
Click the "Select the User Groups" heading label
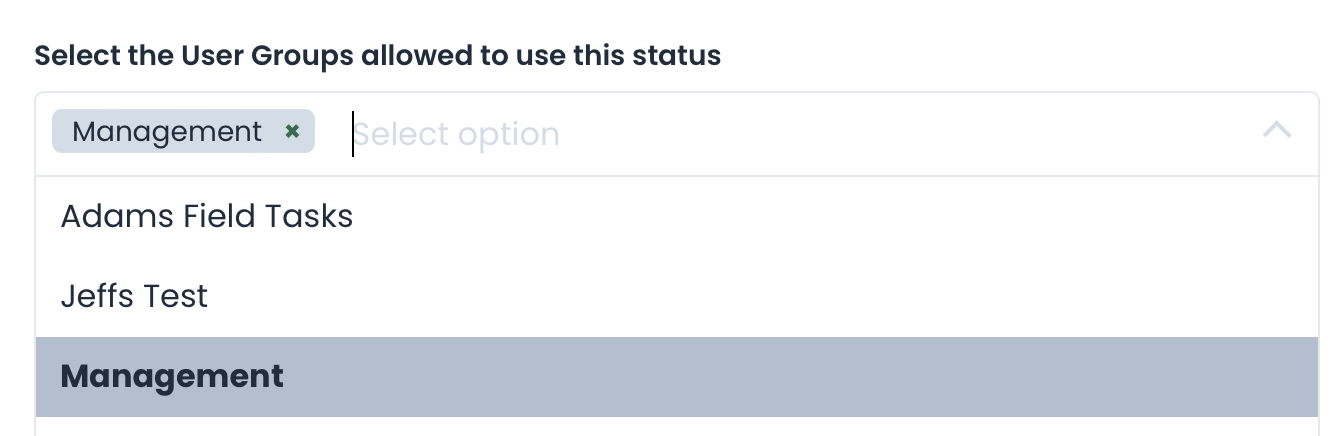[x=377, y=55]
